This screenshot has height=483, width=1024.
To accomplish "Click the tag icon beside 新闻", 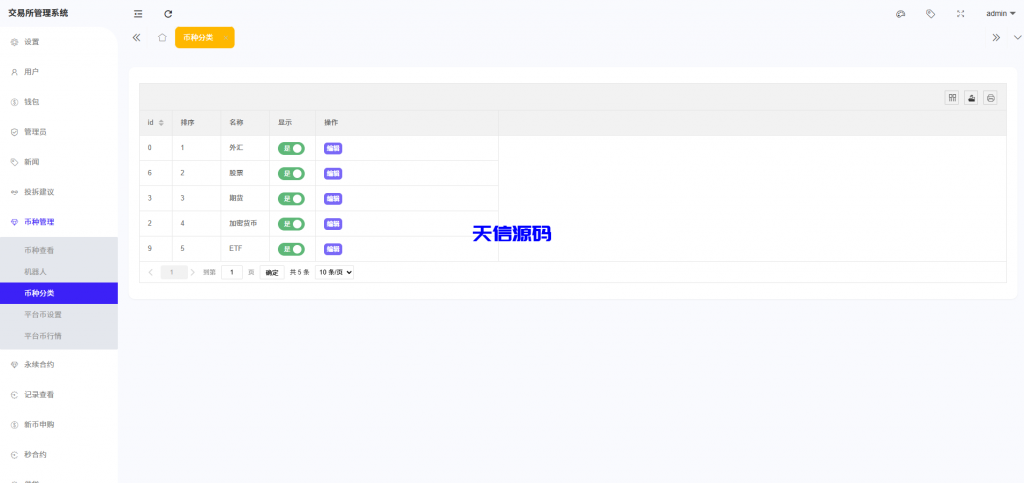I will (14, 163).
